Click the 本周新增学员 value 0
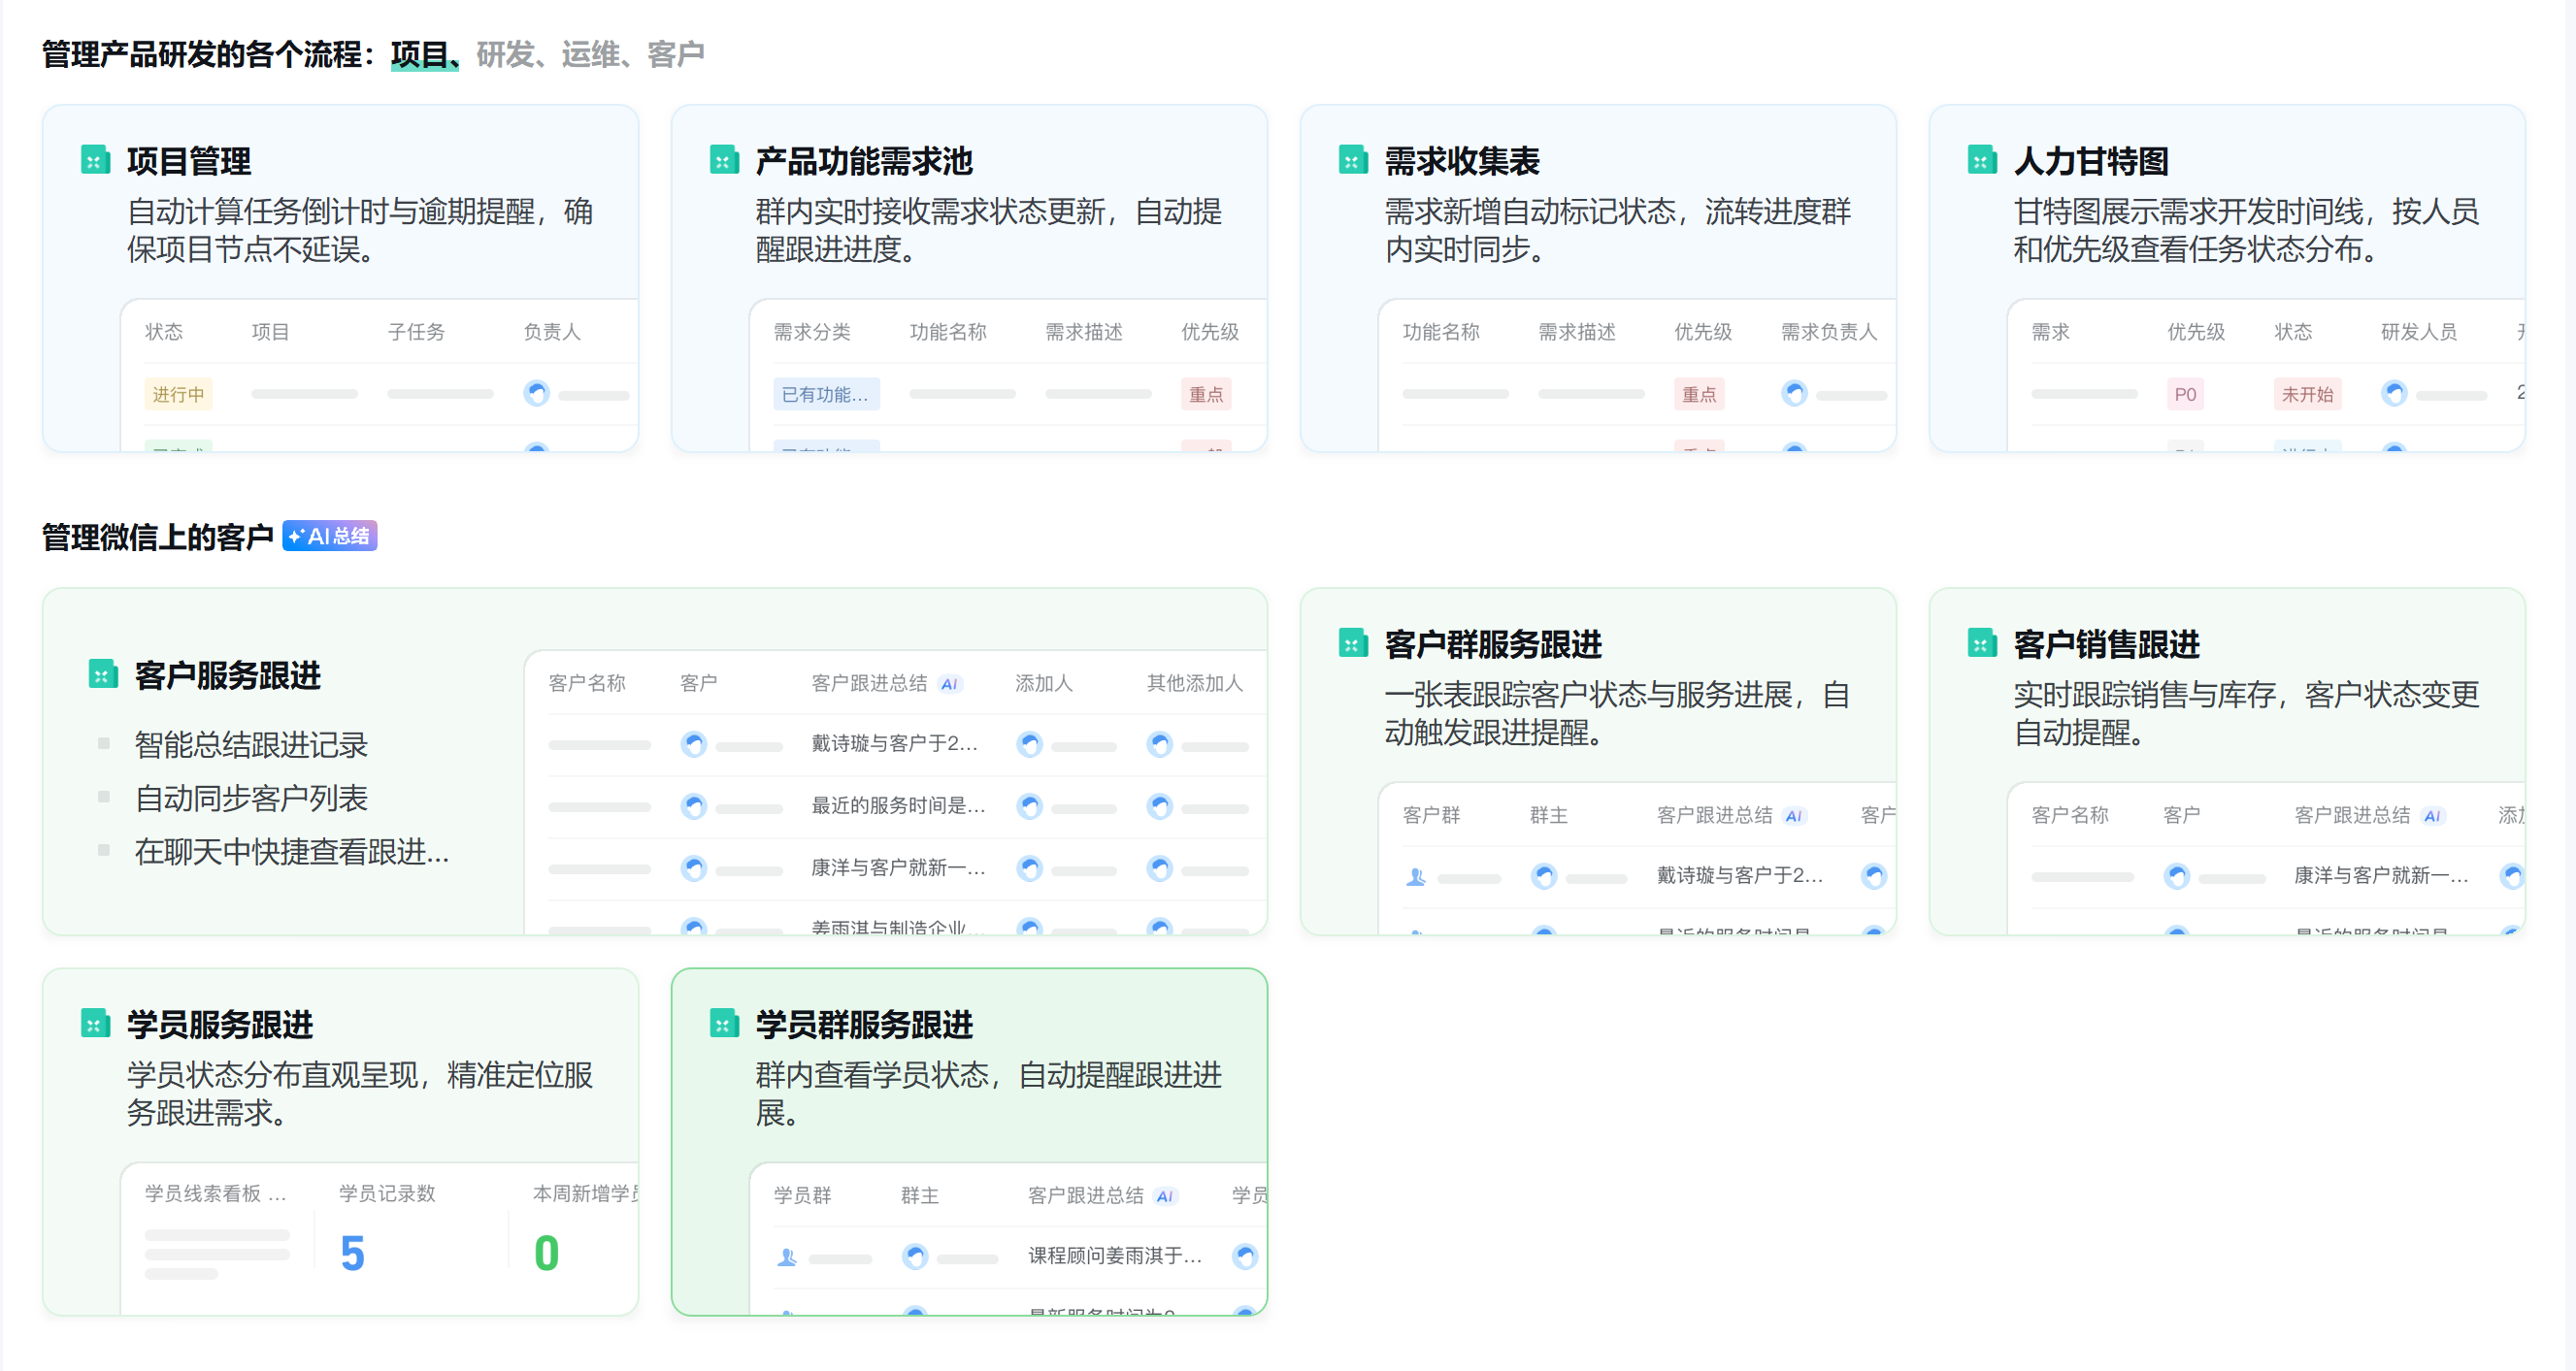The image size is (2576, 1371). (x=546, y=1253)
